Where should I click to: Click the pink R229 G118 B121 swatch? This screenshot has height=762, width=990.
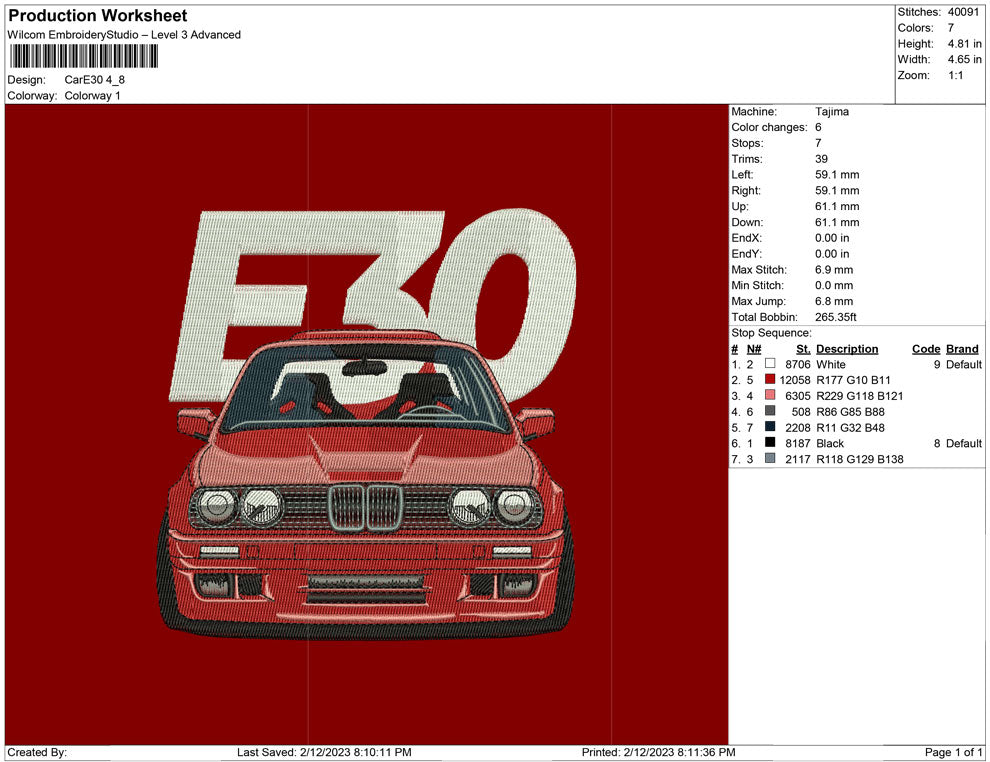pyautogui.click(x=770, y=396)
